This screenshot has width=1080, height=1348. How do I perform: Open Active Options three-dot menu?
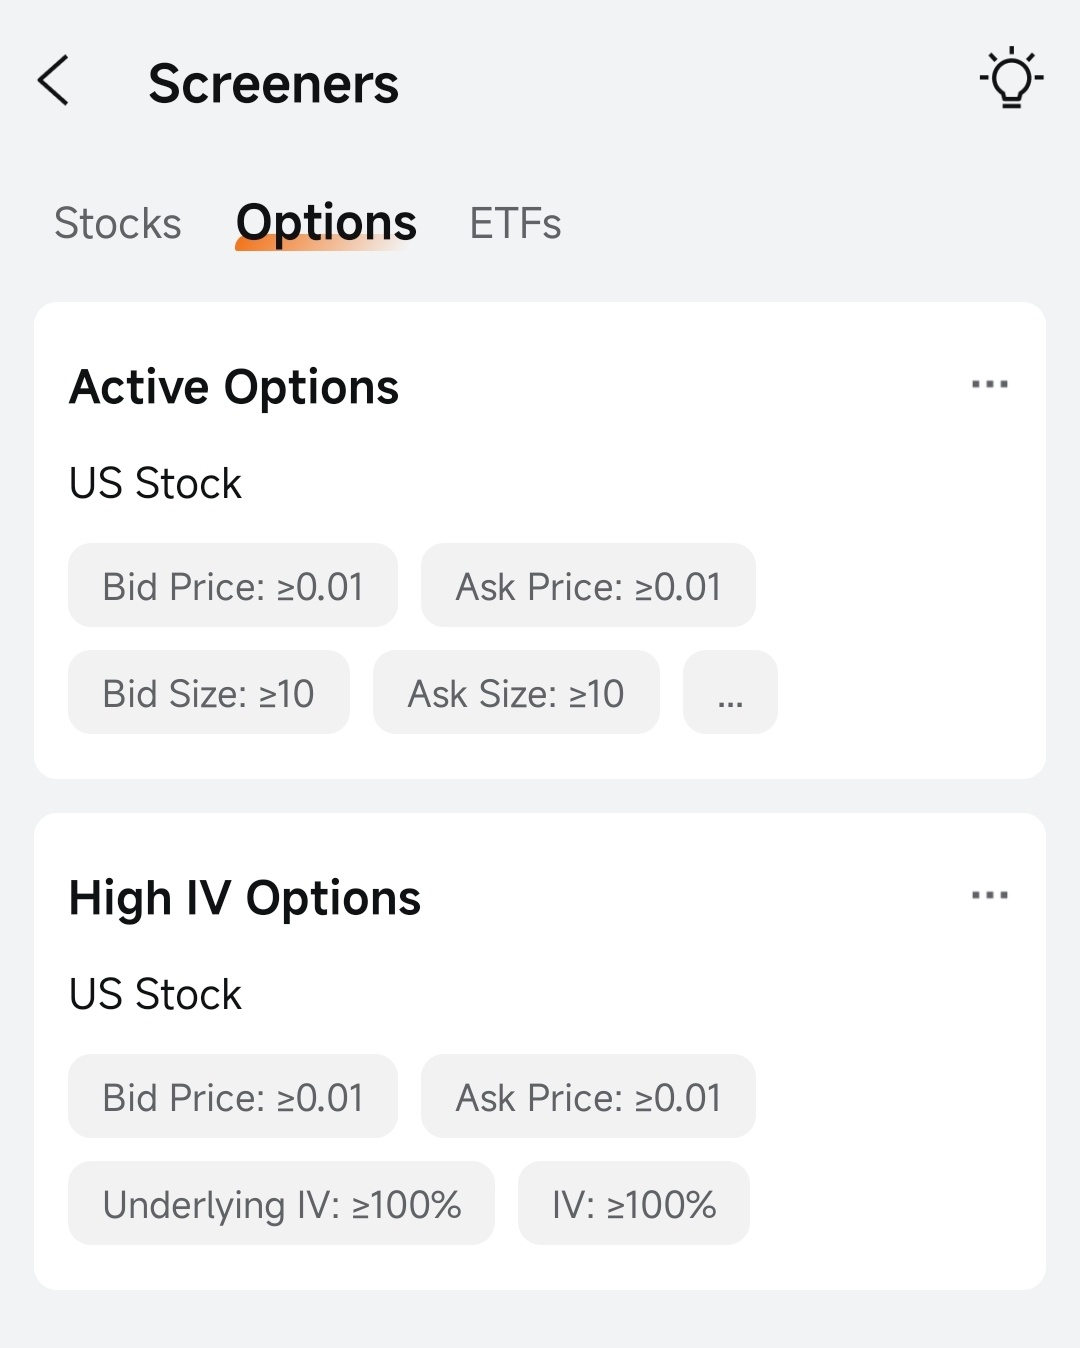point(989,384)
